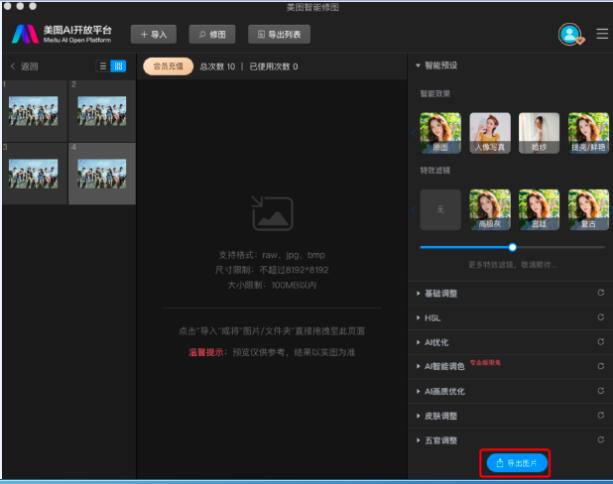Reset the HSL section with refresh icon
613x484 pixels.
600,318
